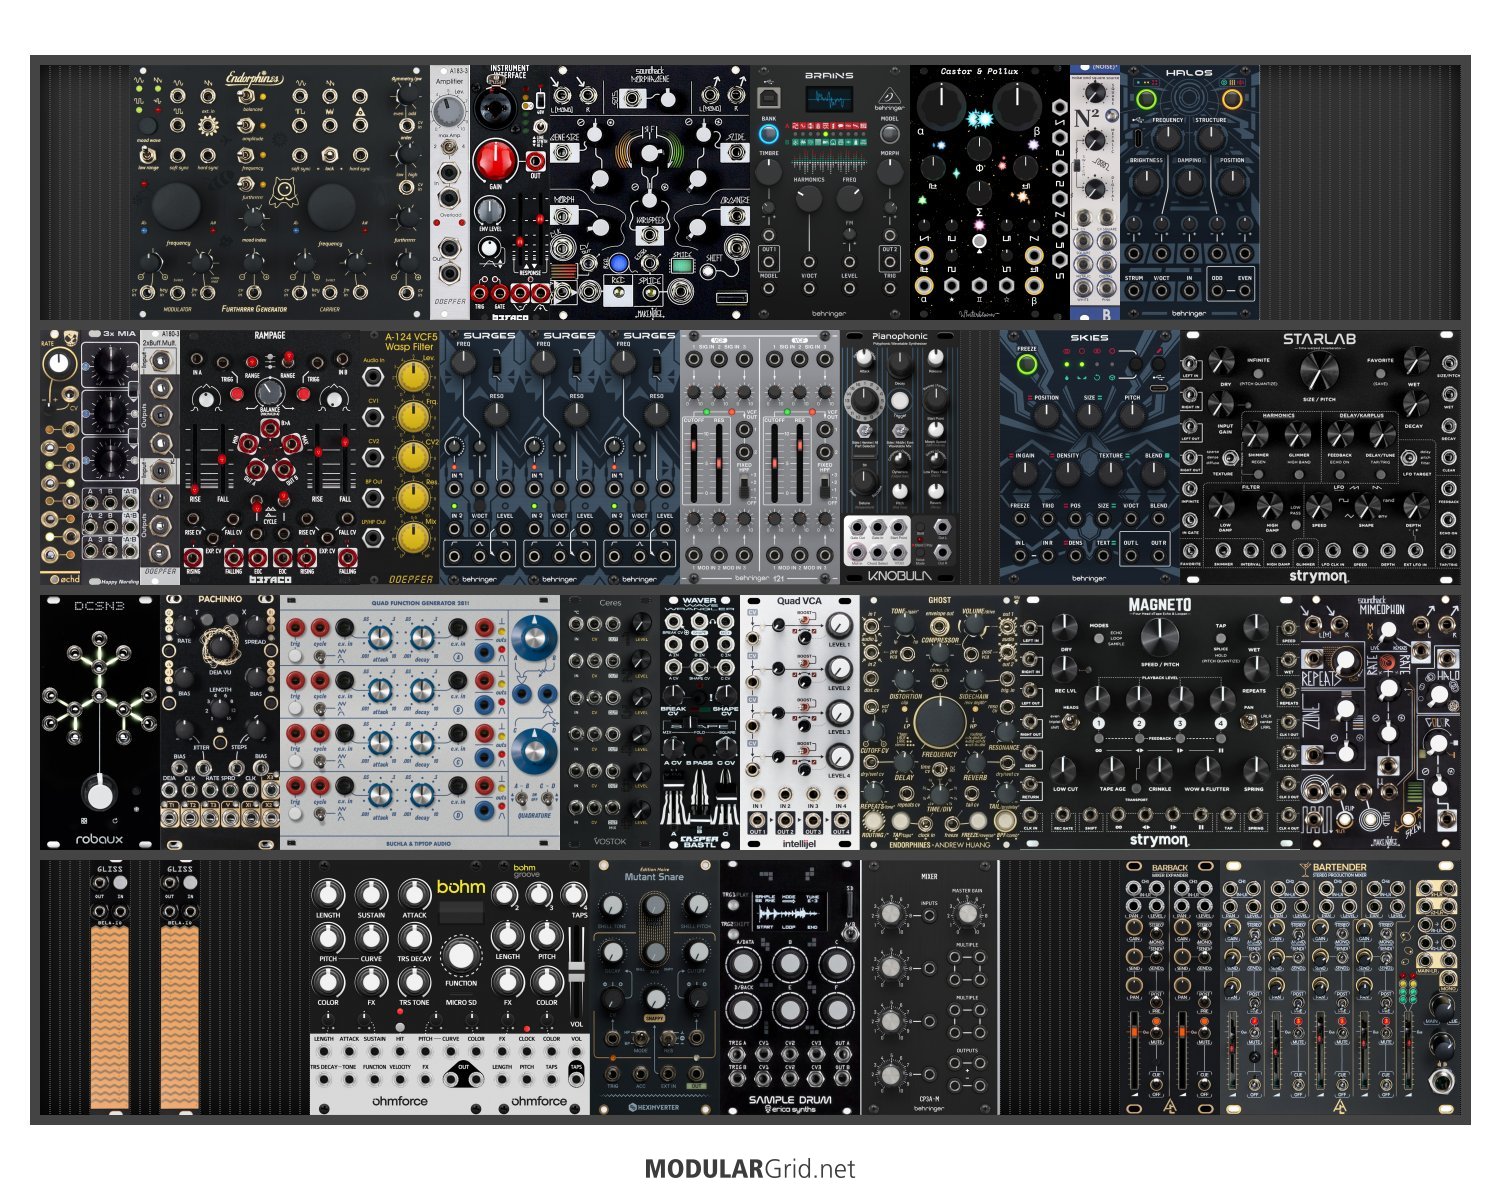Click the Texture knob on Skies
The width and height of the screenshot is (1501, 1190).
point(1111,474)
